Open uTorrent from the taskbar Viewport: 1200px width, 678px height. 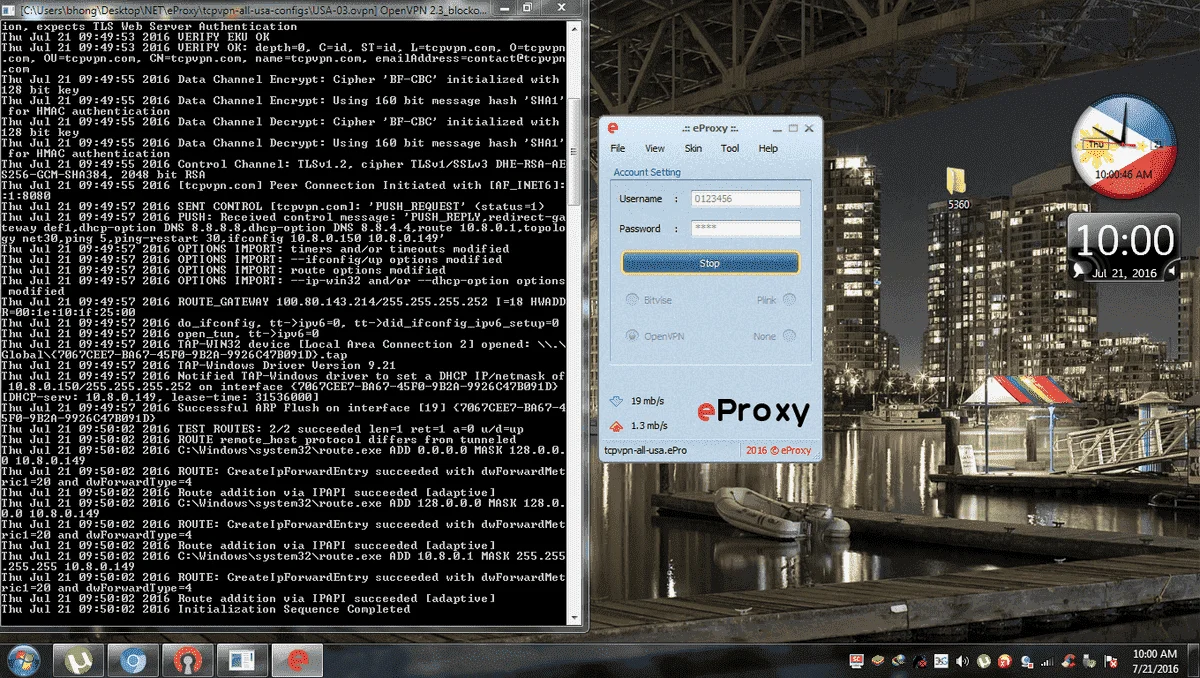tap(78, 660)
